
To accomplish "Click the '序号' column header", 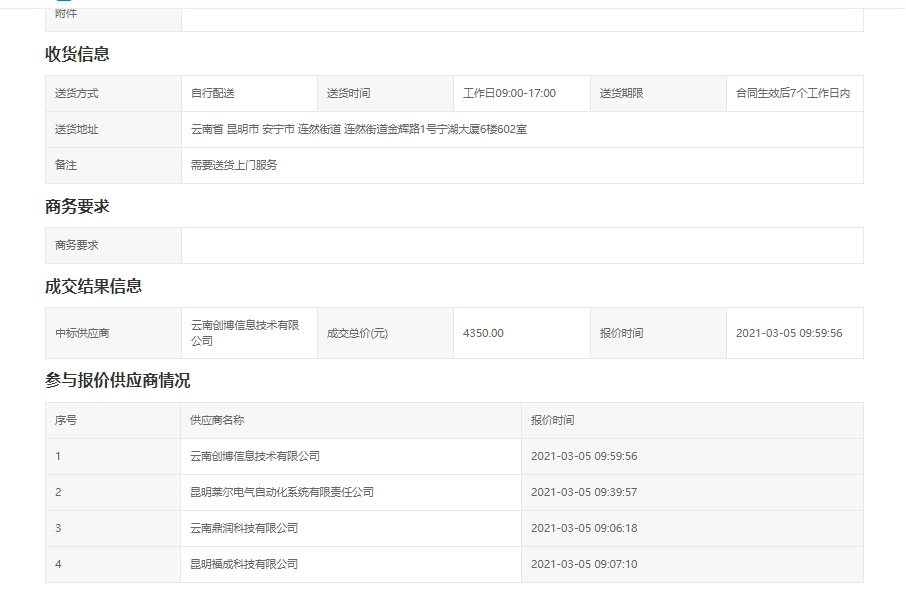I will point(113,420).
